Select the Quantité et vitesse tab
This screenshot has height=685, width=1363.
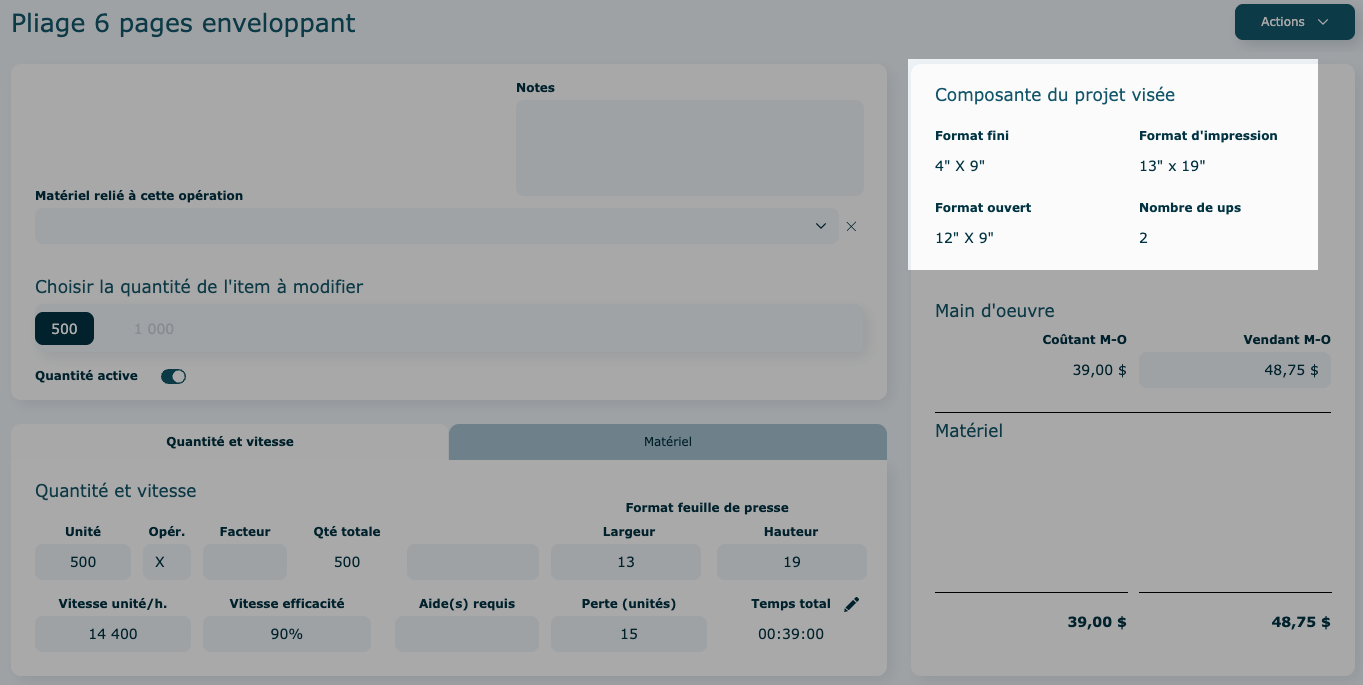pyautogui.click(x=230, y=442)
